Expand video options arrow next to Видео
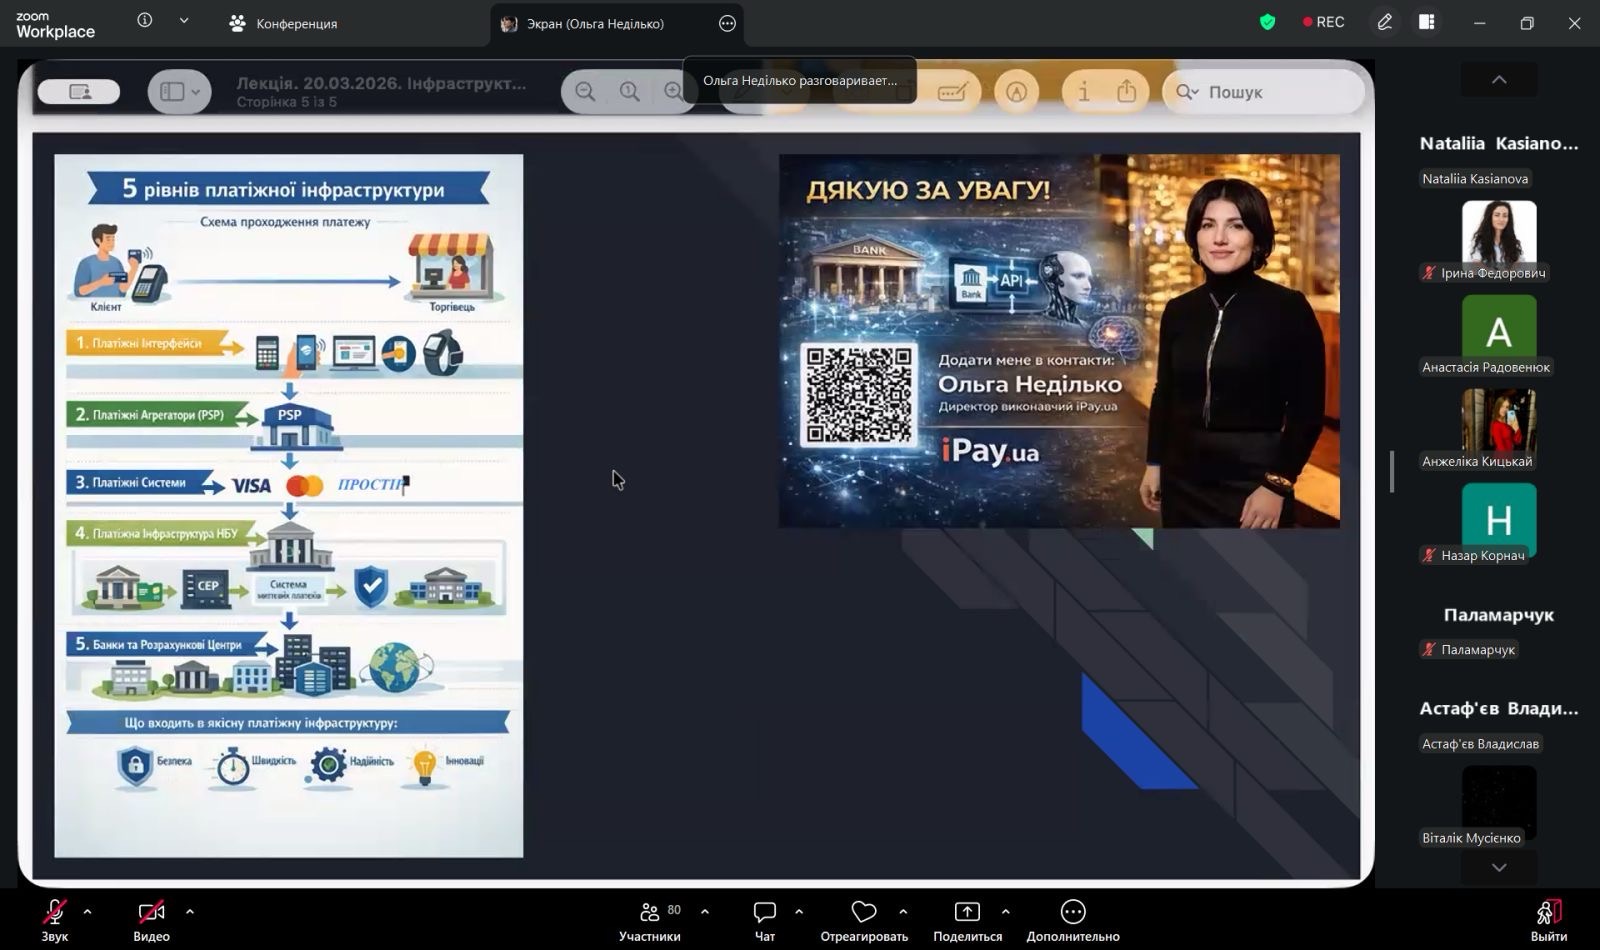Screen dimensions: 1600x950 pyautogui.click(x=190, y=911)
